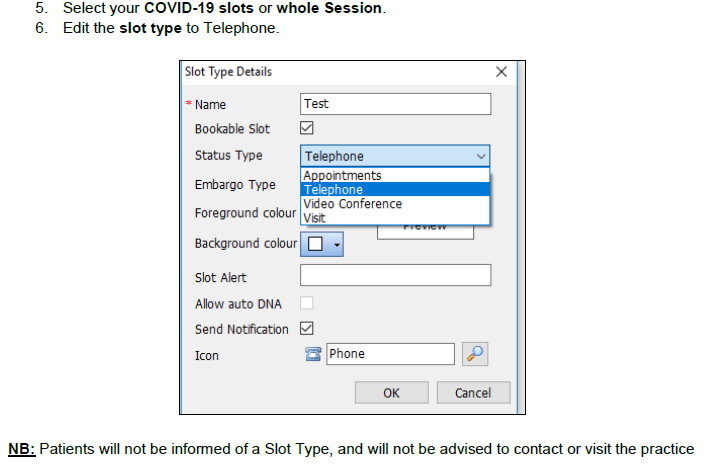Click the Cancel button

coord(472,393)
